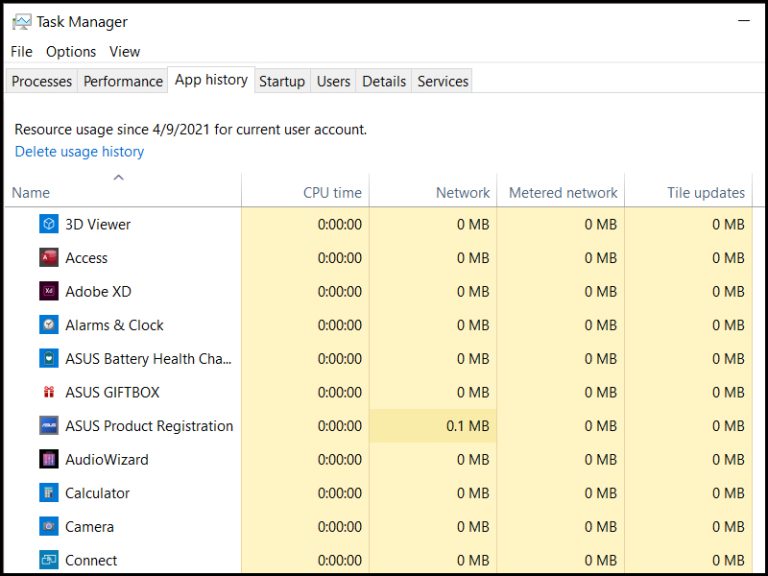Viewport: 768px width, 576px height.
Task: Switch to the Performance tab
Action: tap(123, 81)
